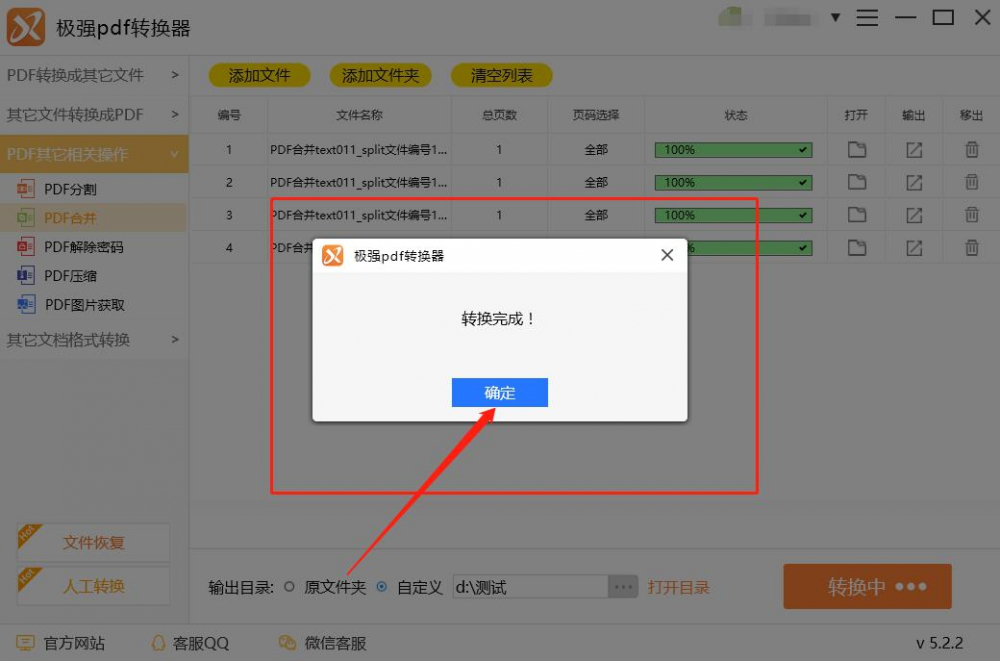1000x661 pixels.
Task: Click the row 3 100% progress bar
Action: point(733,215)
